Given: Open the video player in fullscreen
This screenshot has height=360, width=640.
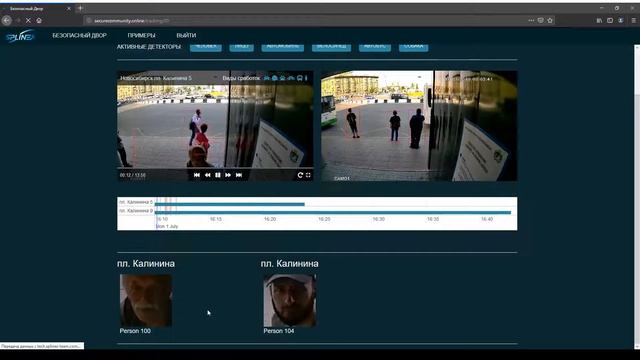Looking at the screenshot, I should coord(308,175).
